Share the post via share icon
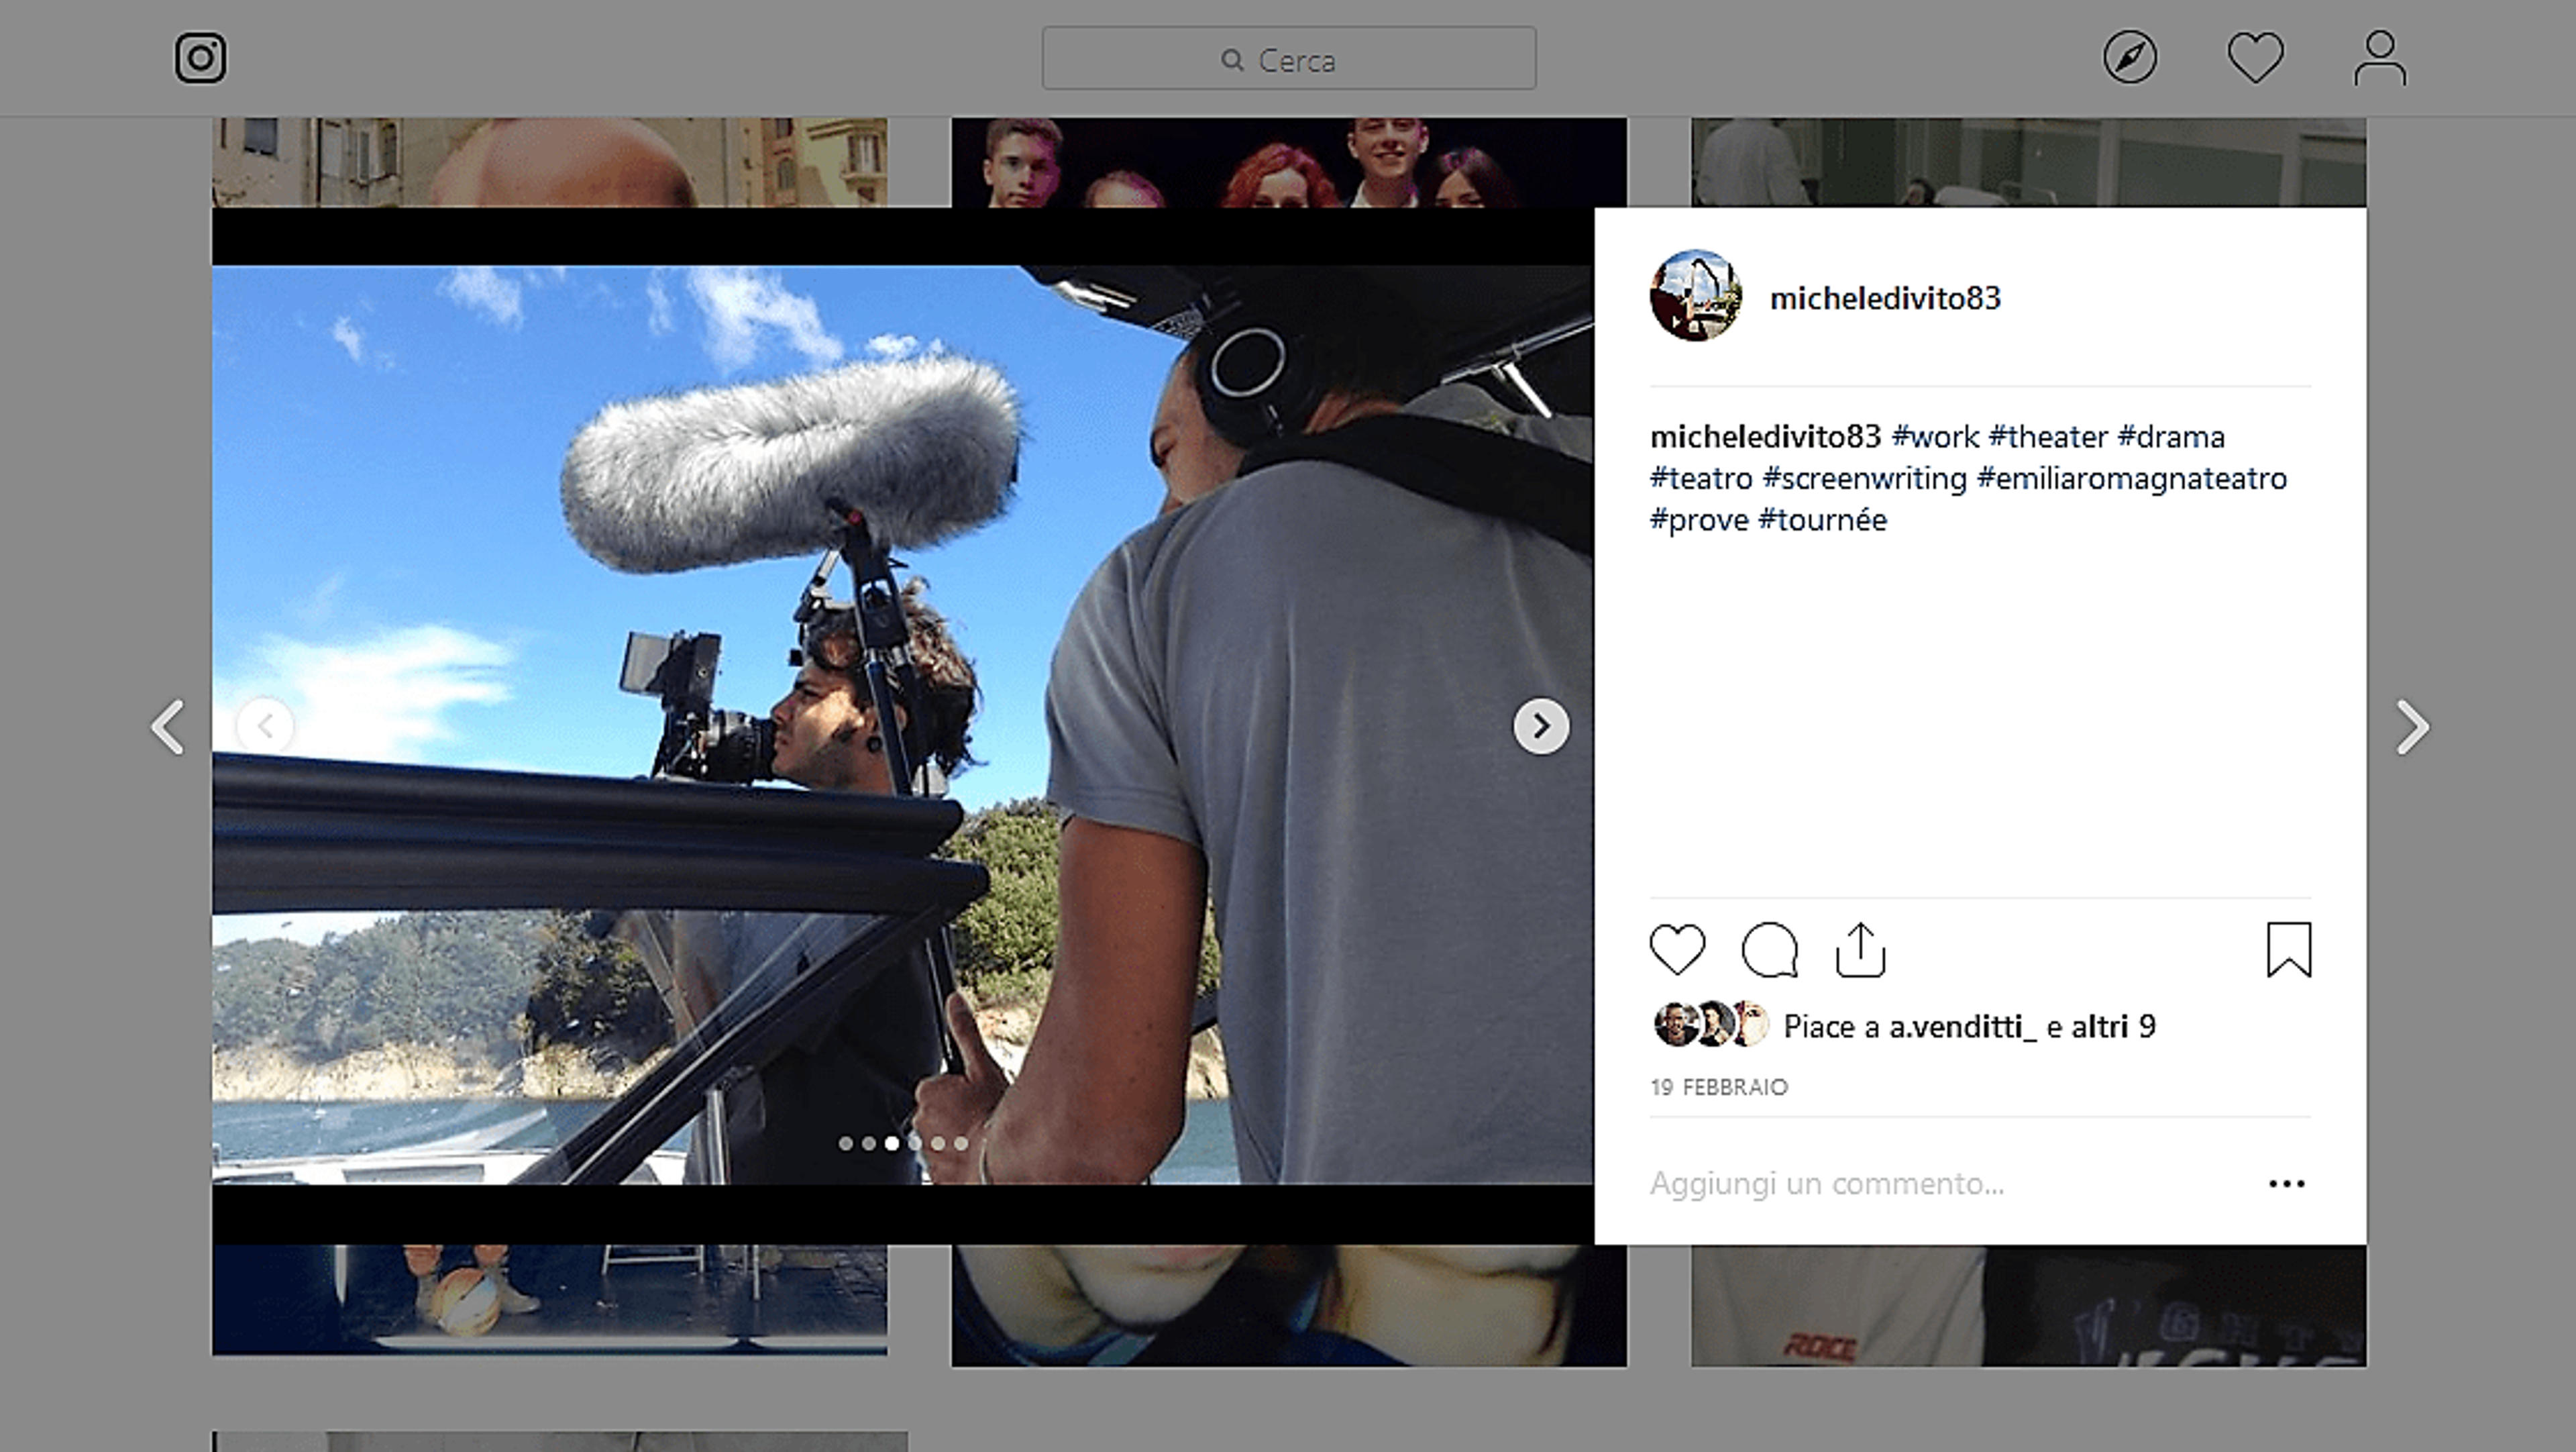 pyautogui.click(x=1860, y=950)
